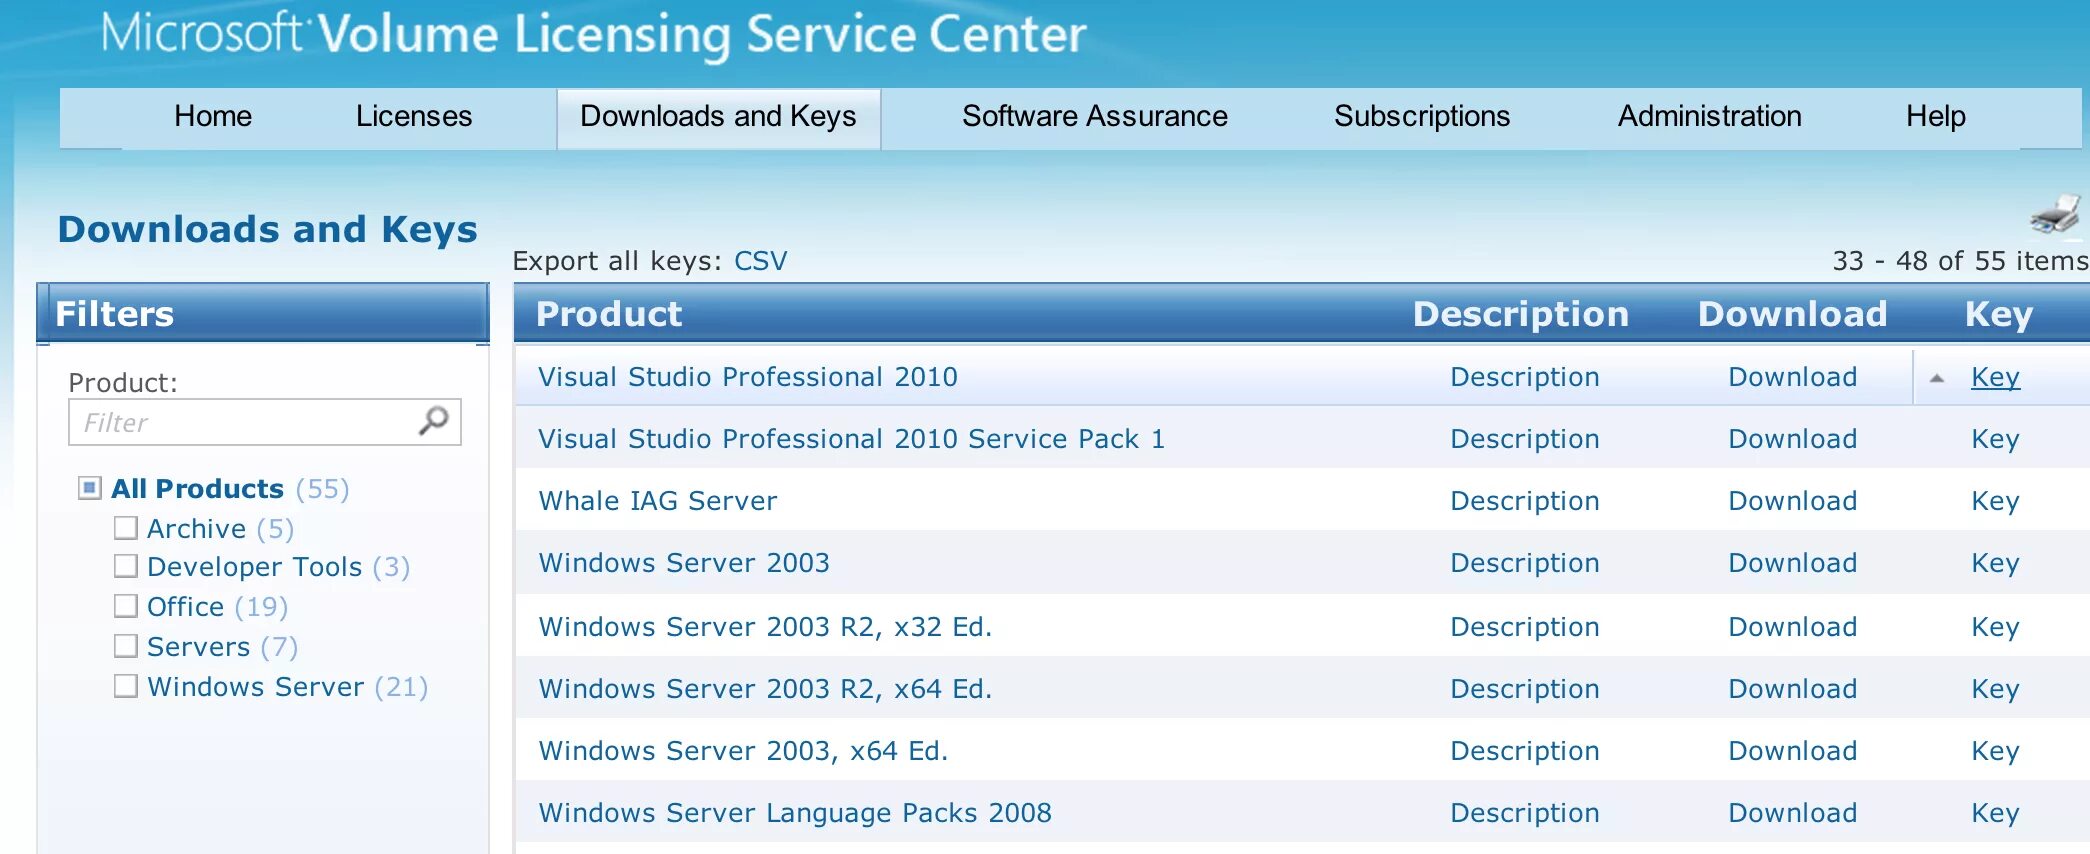Download Windows Server 2003, x64 Ed.
Image resolution: width=2090 pixels, height=854 pixels.
(1793, 751)
